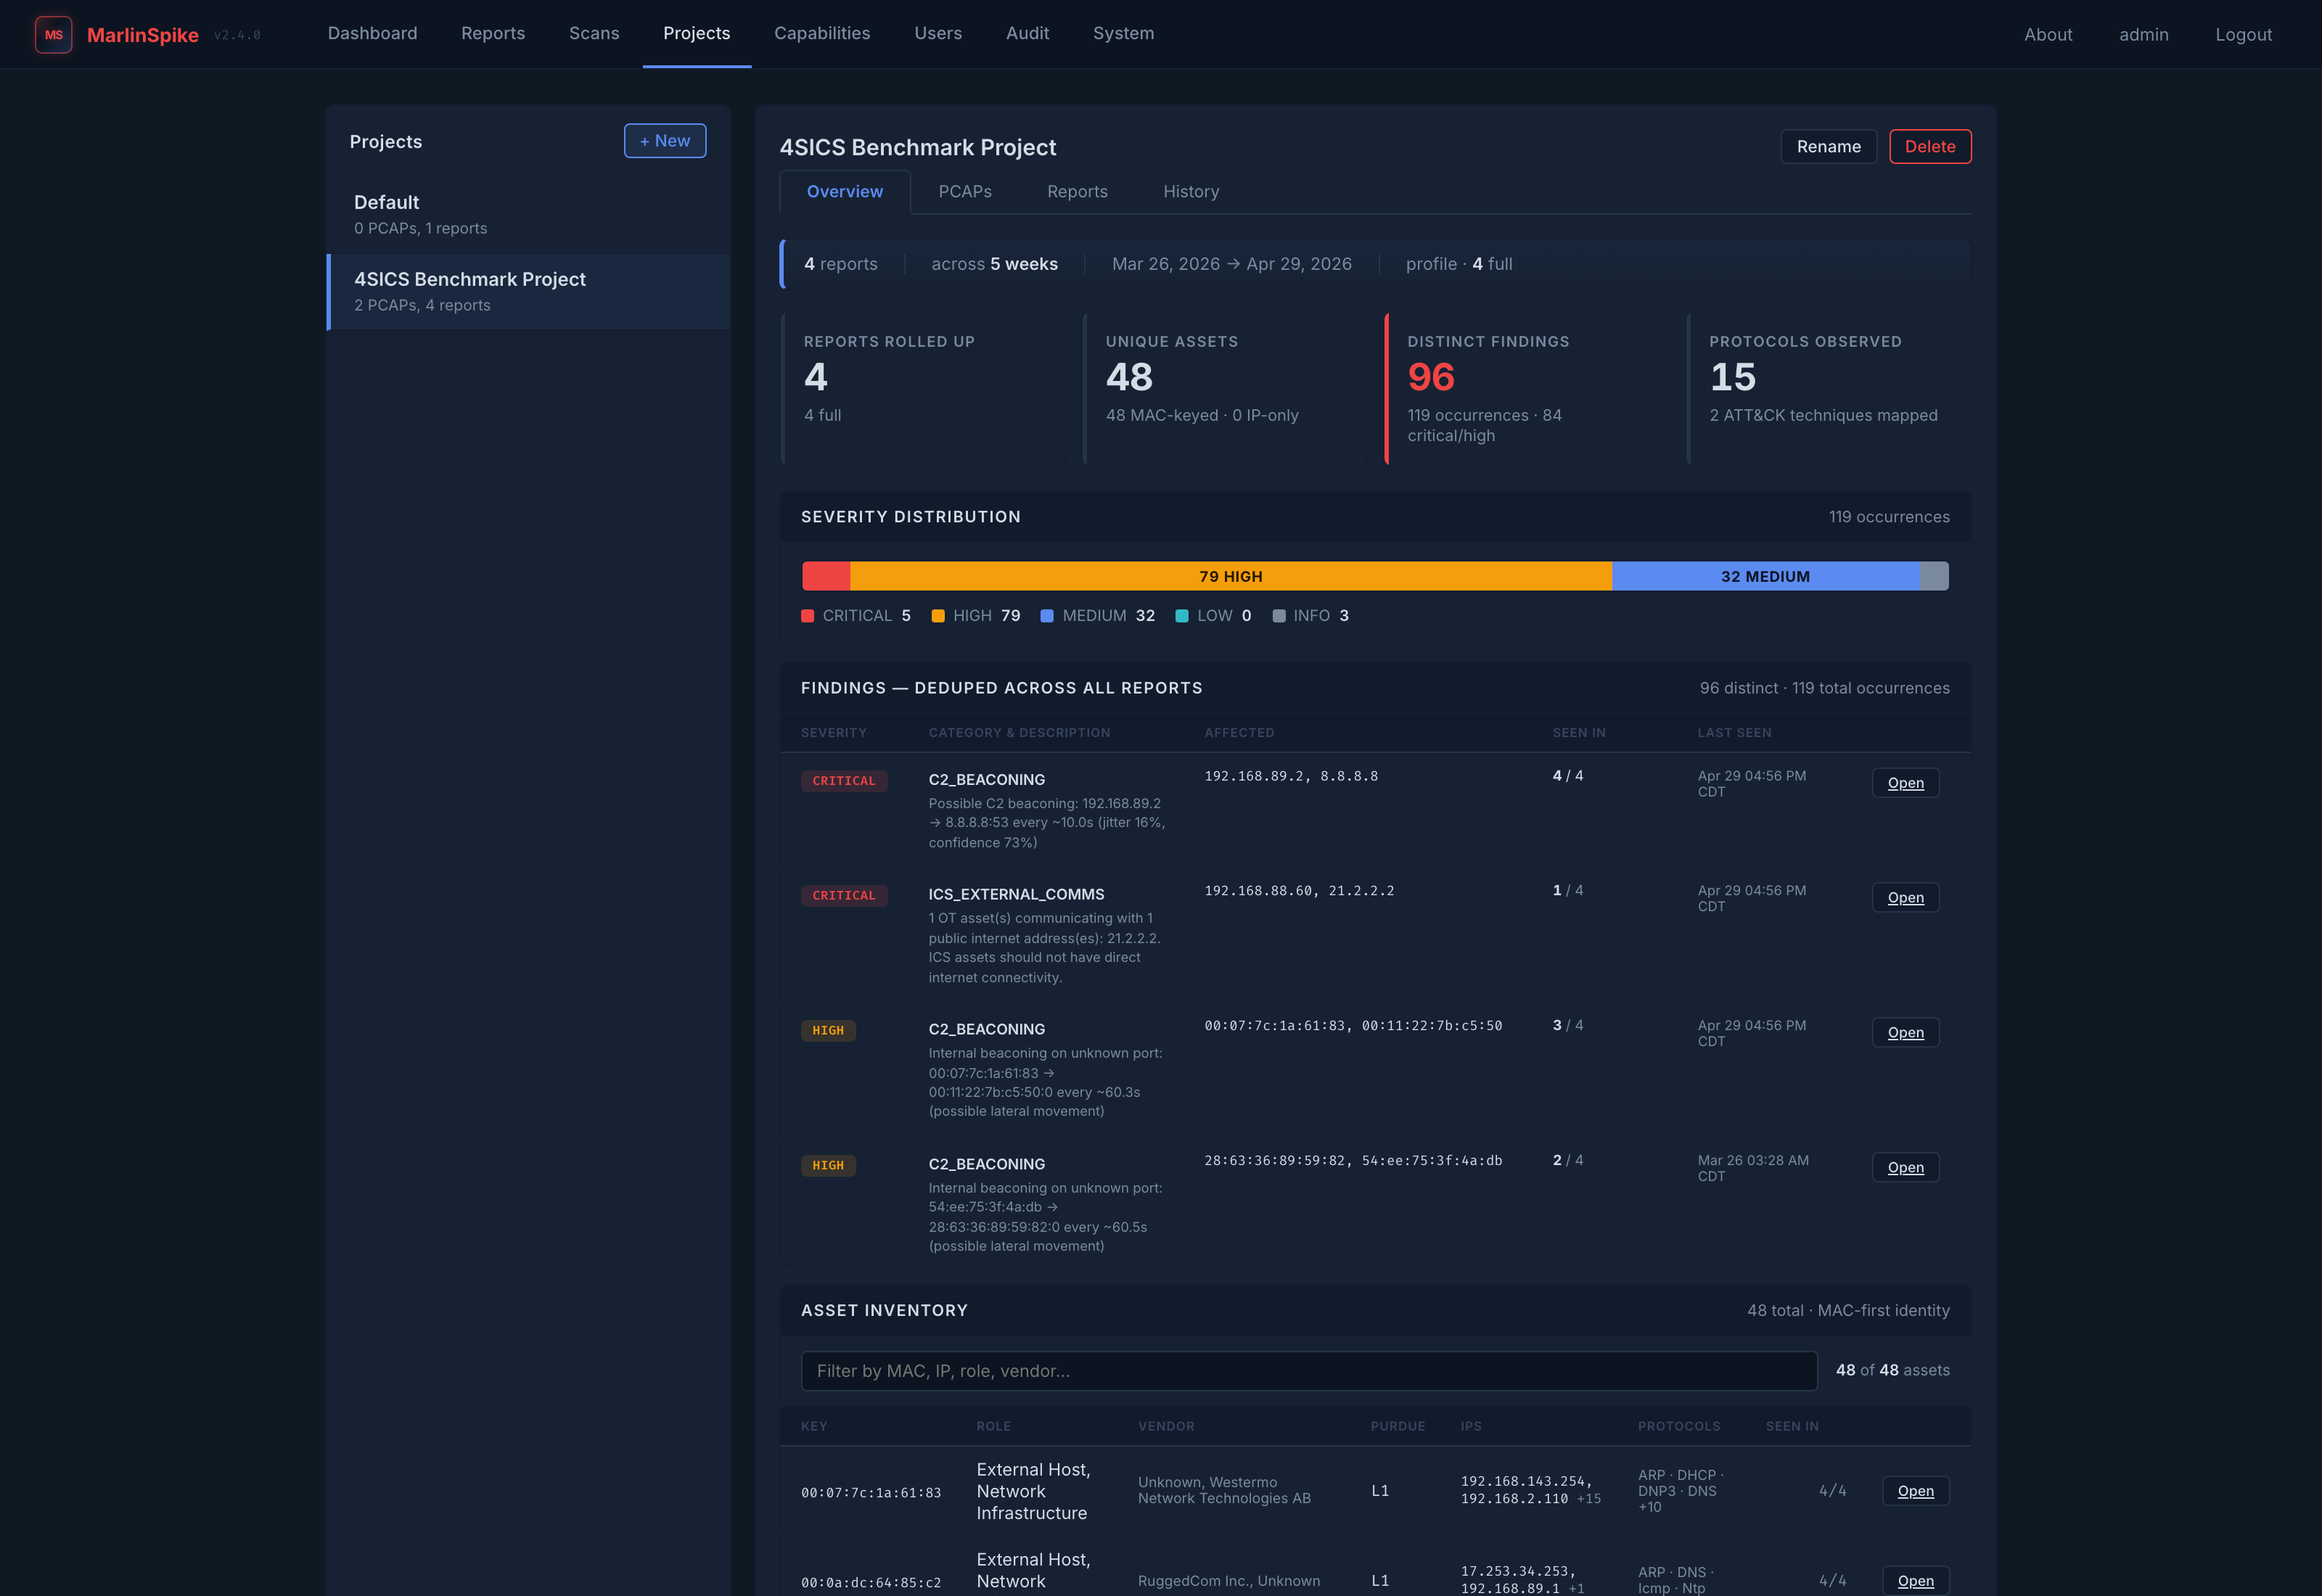Screen dimensions: 2322x1596
Task: Open the ICS_EXTERNAL_COMMS finding
Action: point(1905,898)
